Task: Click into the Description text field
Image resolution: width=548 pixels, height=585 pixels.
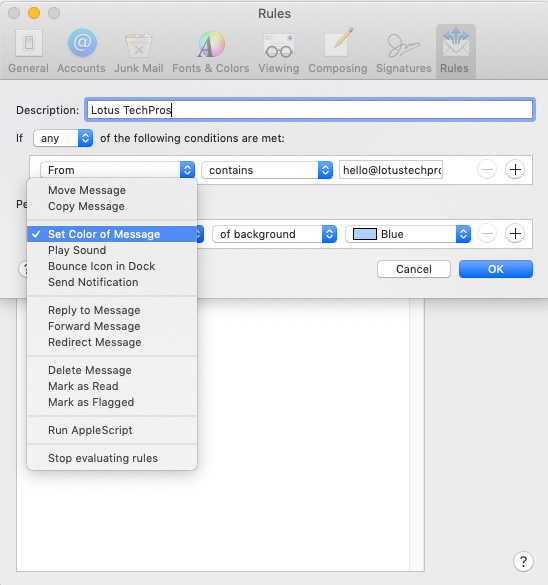Action: 310,110
